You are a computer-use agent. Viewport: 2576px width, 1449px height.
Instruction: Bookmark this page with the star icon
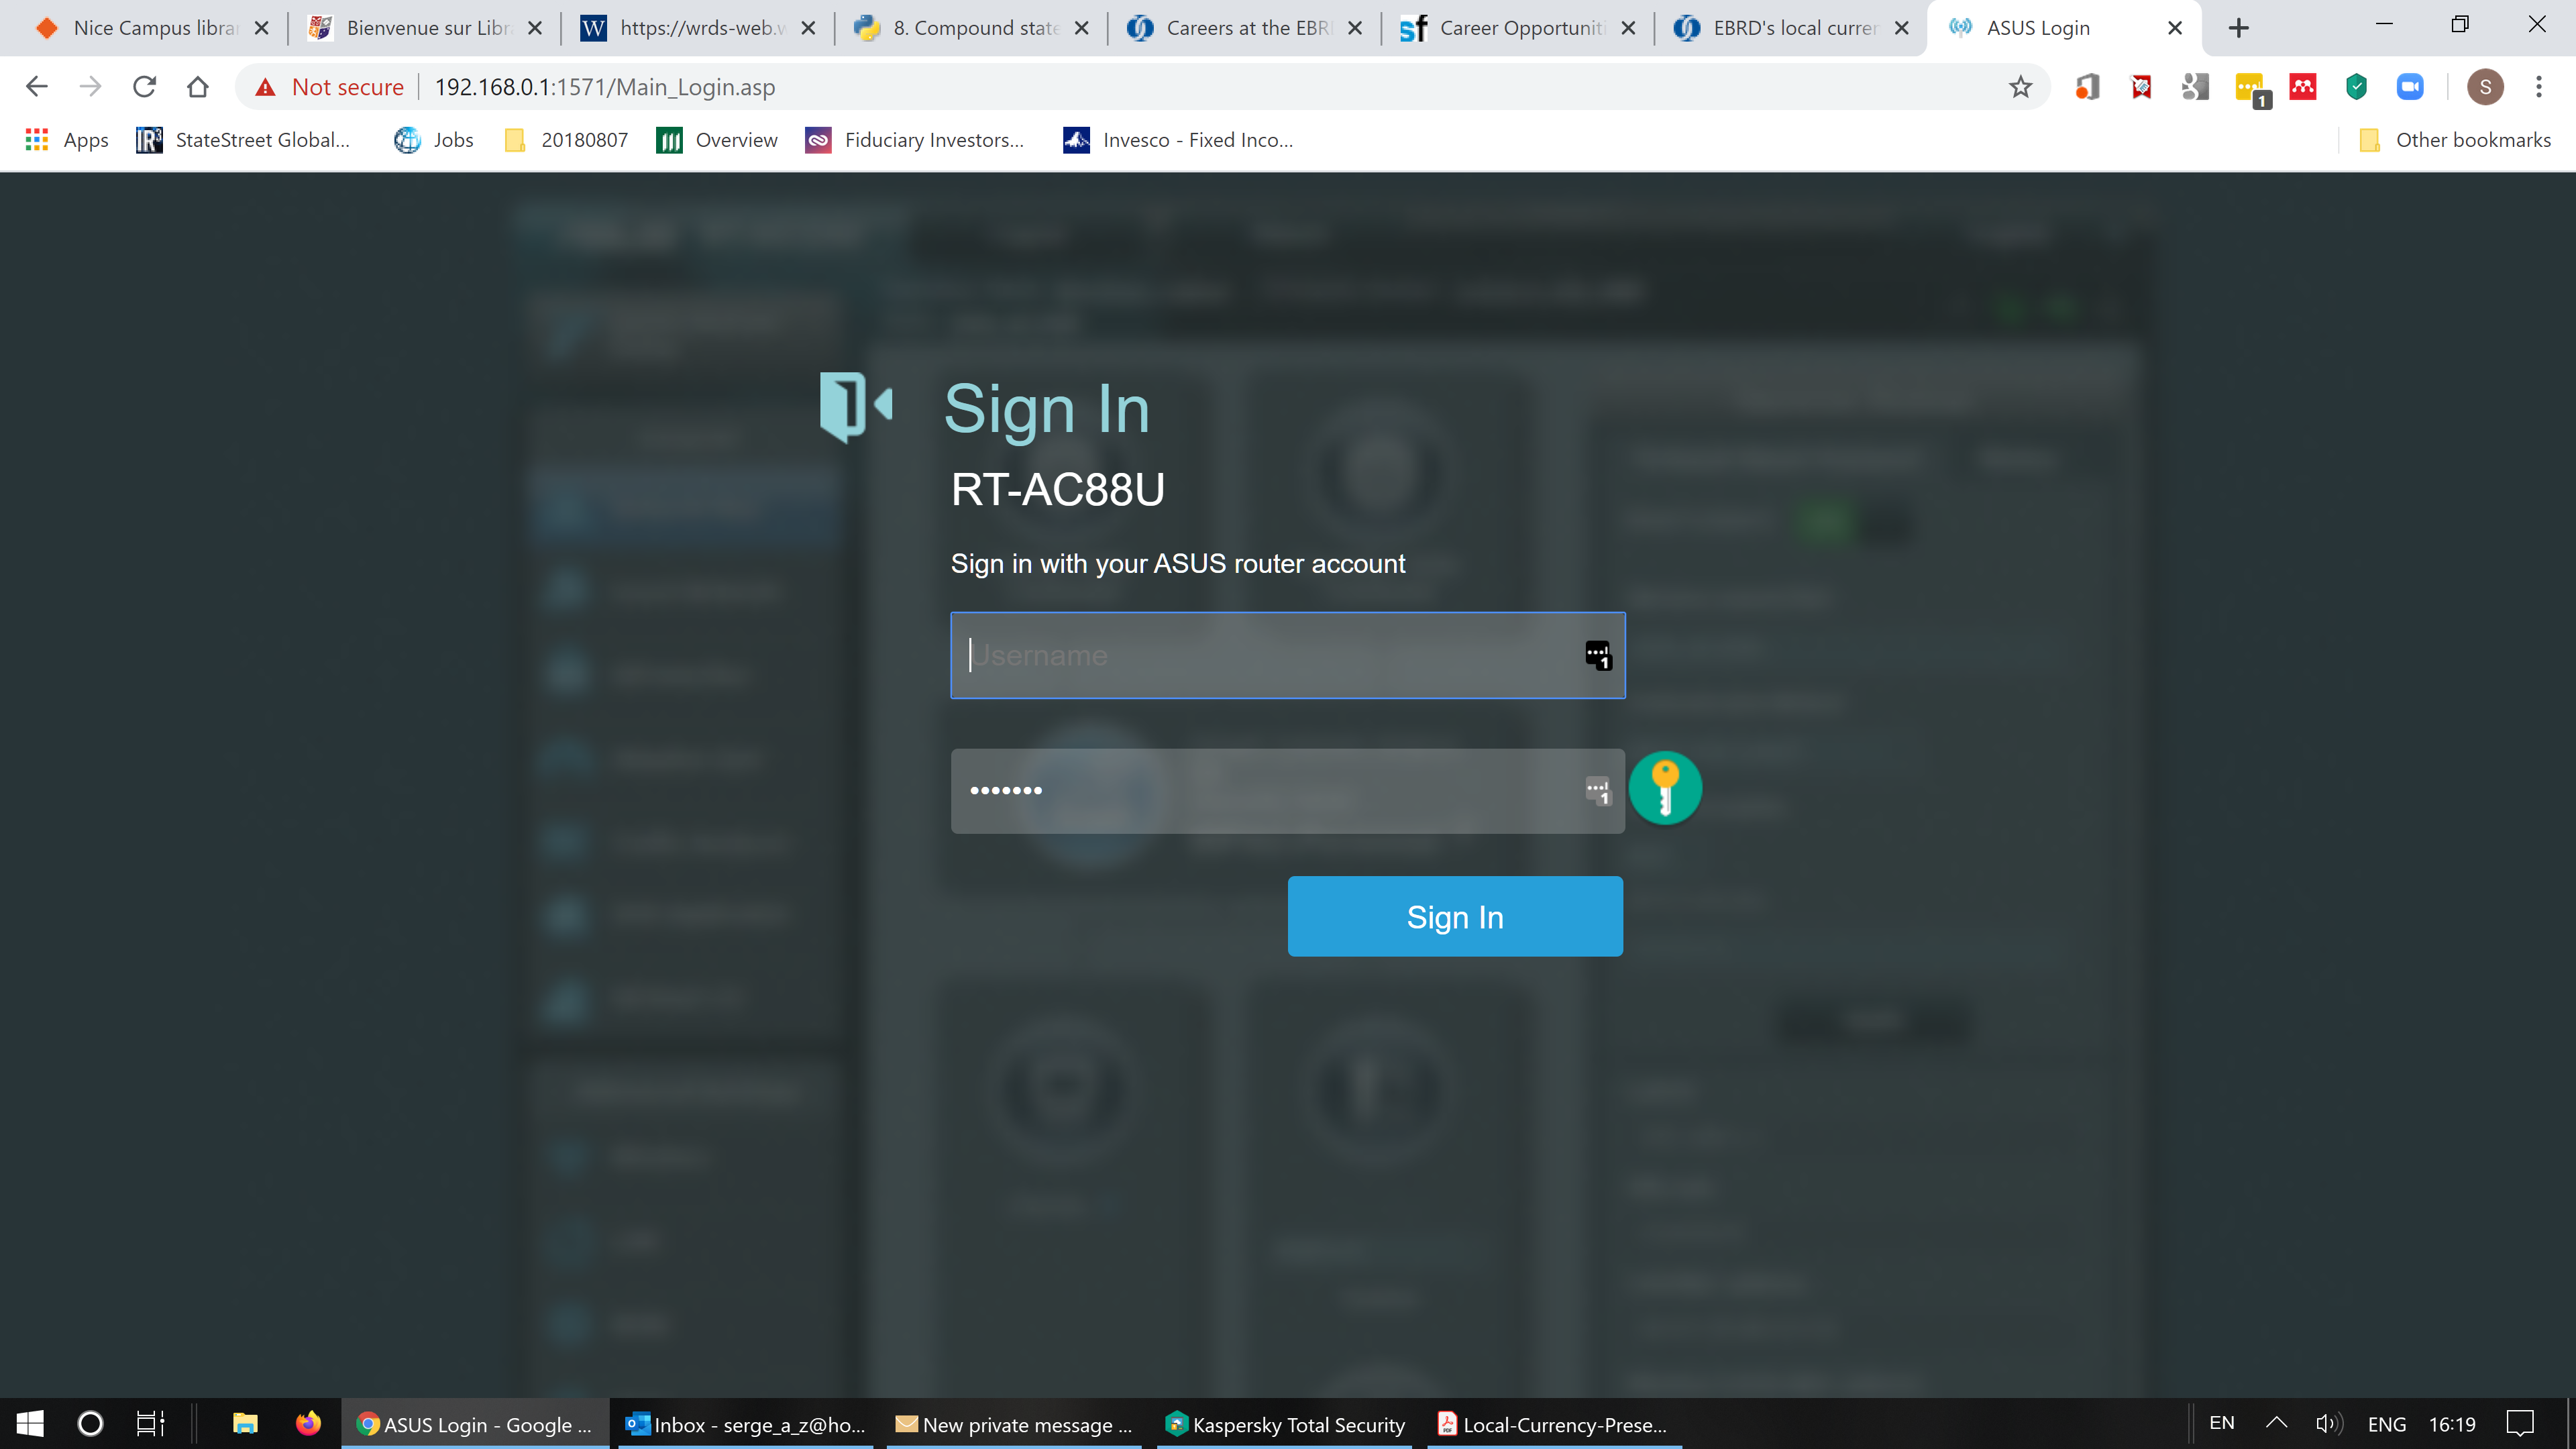2020,87
